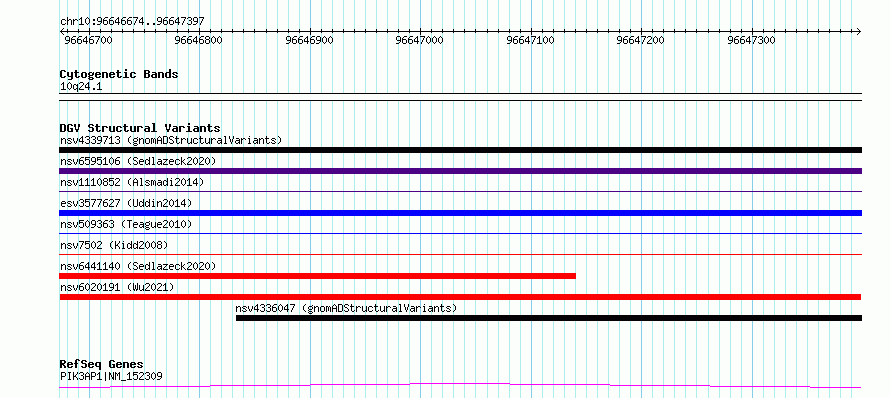Open the nsv6020191 (Wu2021) label
This screenshot has width=890, height=398.
pos(117,287)
